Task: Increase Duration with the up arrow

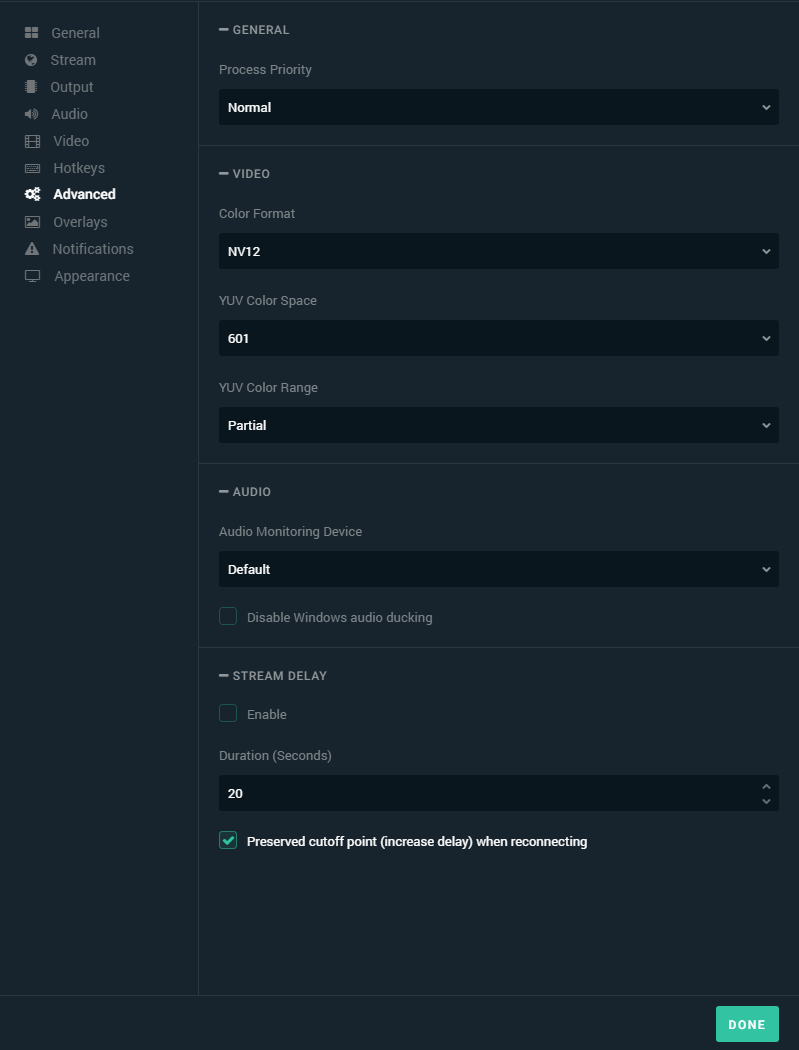Action: coord(766,787)
